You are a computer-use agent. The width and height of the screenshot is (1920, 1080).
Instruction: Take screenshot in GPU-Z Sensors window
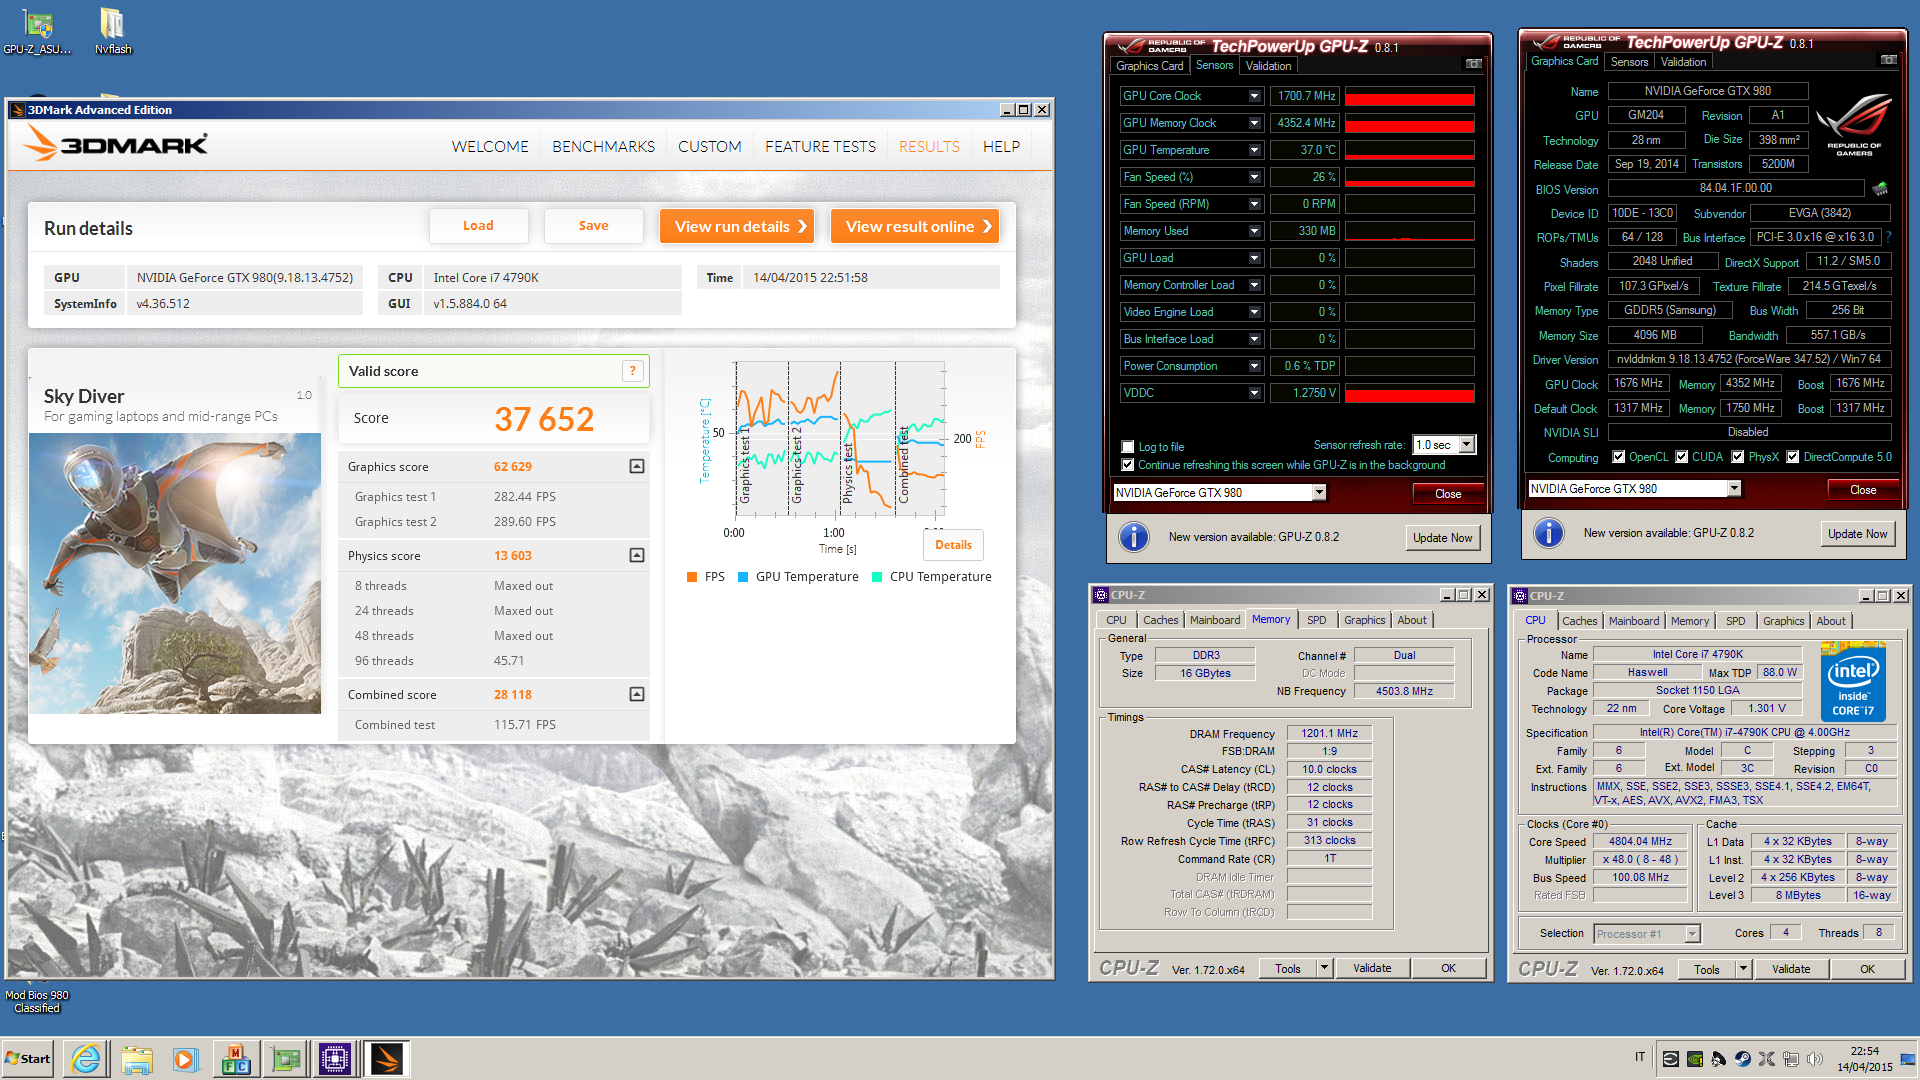click(1473, 64)
